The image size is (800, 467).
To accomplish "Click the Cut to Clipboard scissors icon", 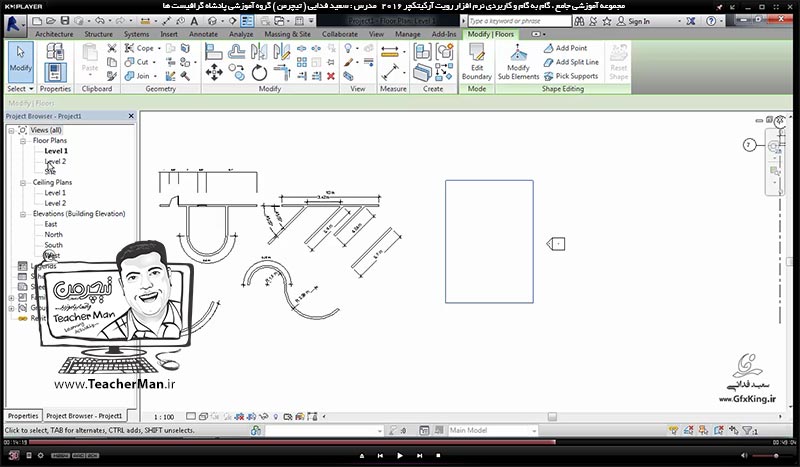I will click(x=112, y=48).
